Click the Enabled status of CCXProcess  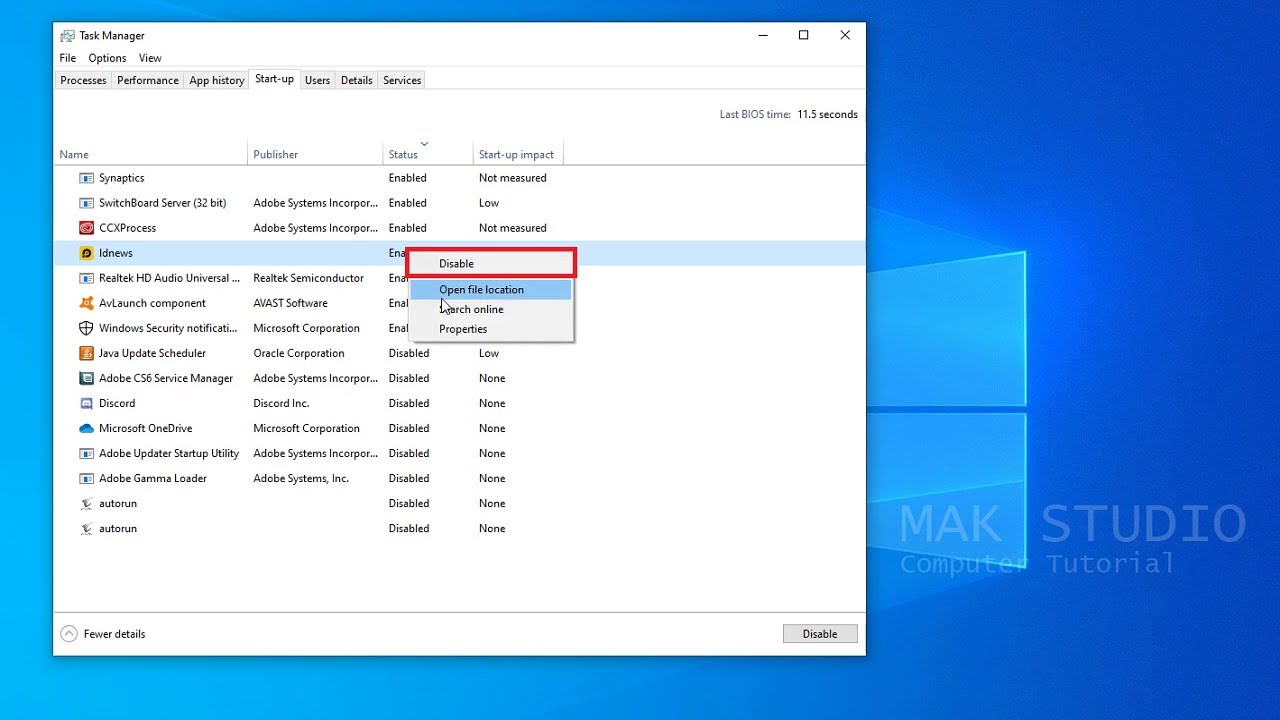[x=408, y=228]
